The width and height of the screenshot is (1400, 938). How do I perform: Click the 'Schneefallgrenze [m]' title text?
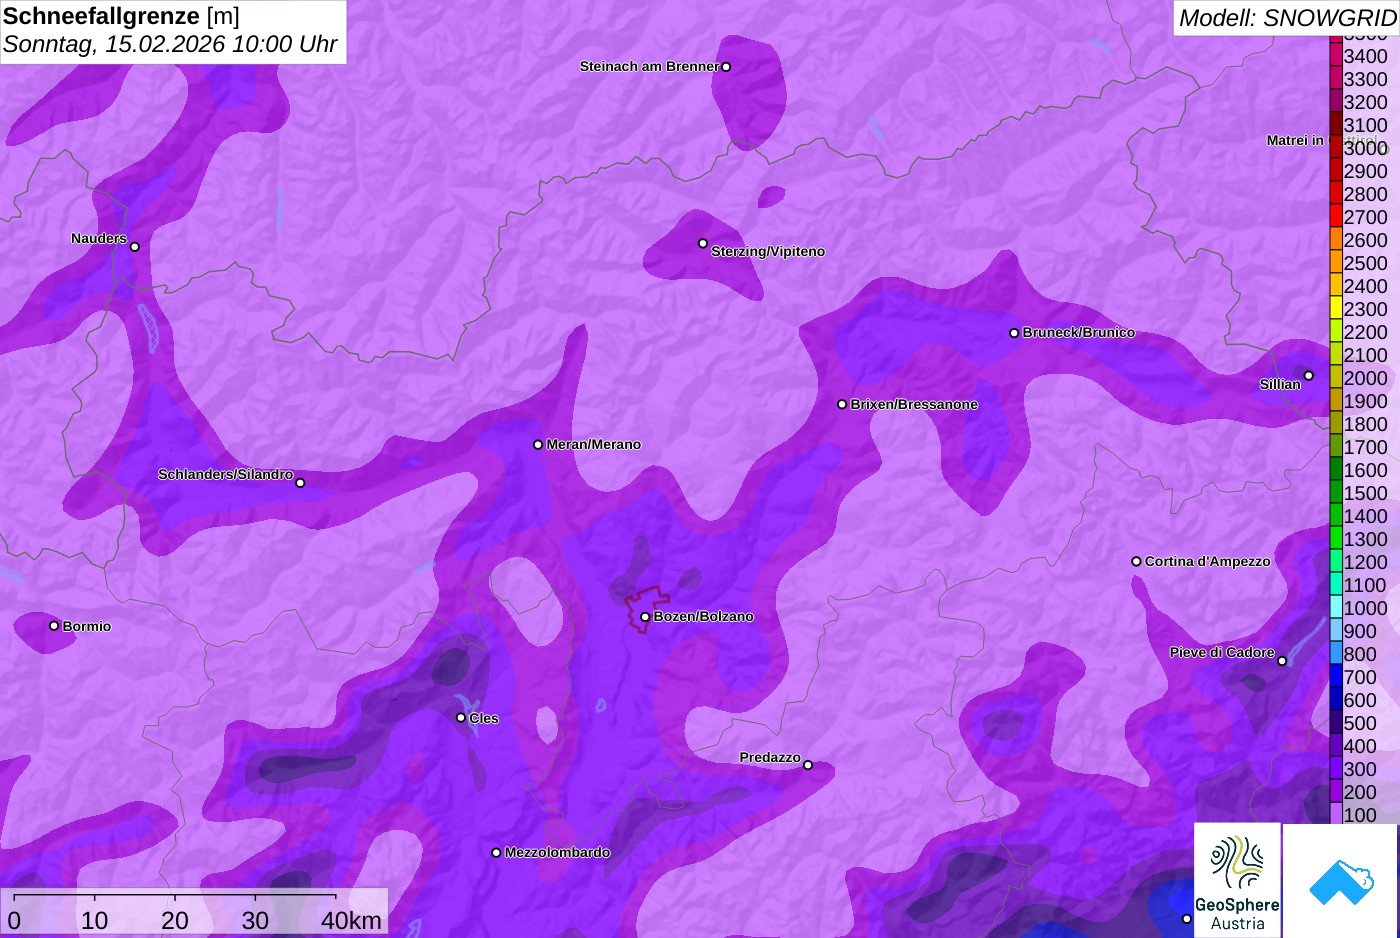(122, 16)
